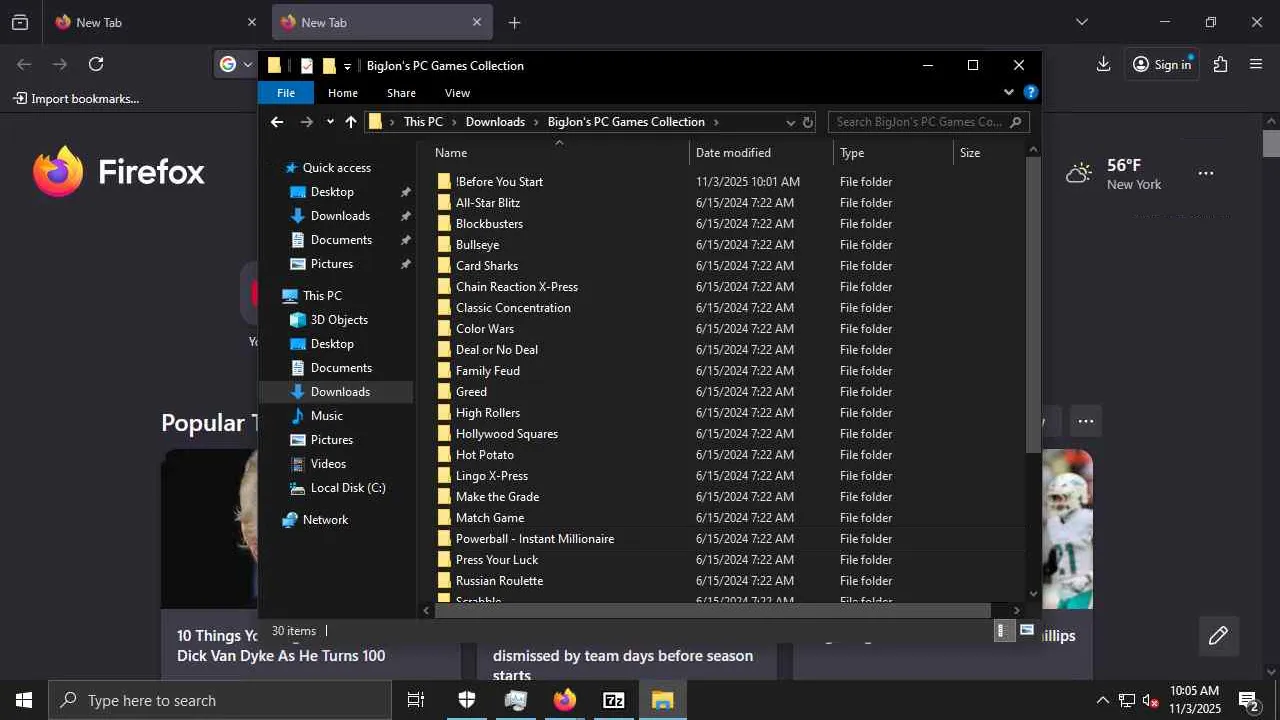Open the address bar history dropdown
The image size is (1280, 720).
tap(790, 122)
